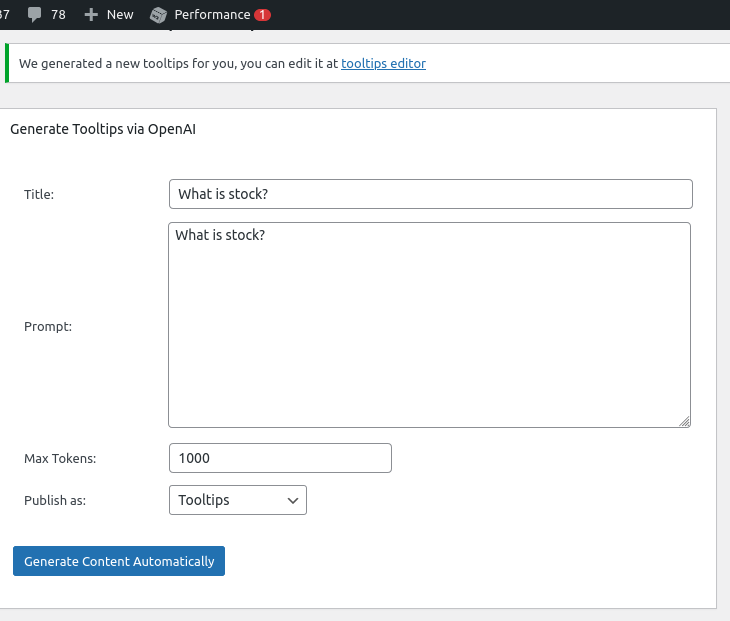Click the Performance cube icon

(x=158, y=15)
